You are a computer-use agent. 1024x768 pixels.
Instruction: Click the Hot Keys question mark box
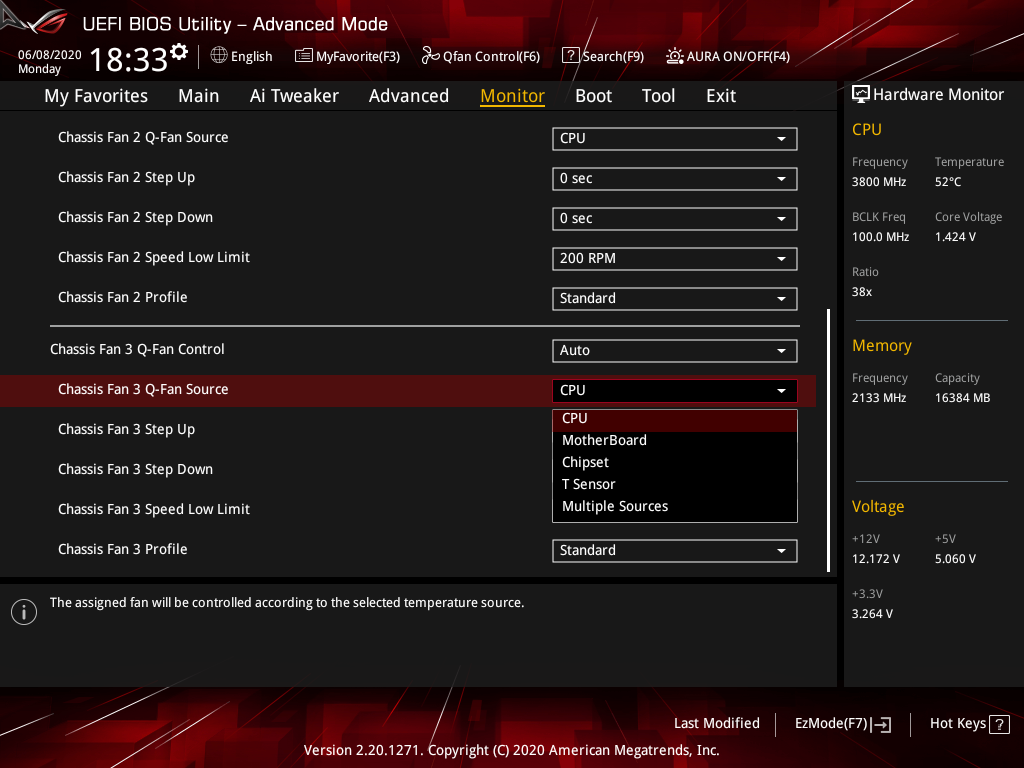pos(999,724)
